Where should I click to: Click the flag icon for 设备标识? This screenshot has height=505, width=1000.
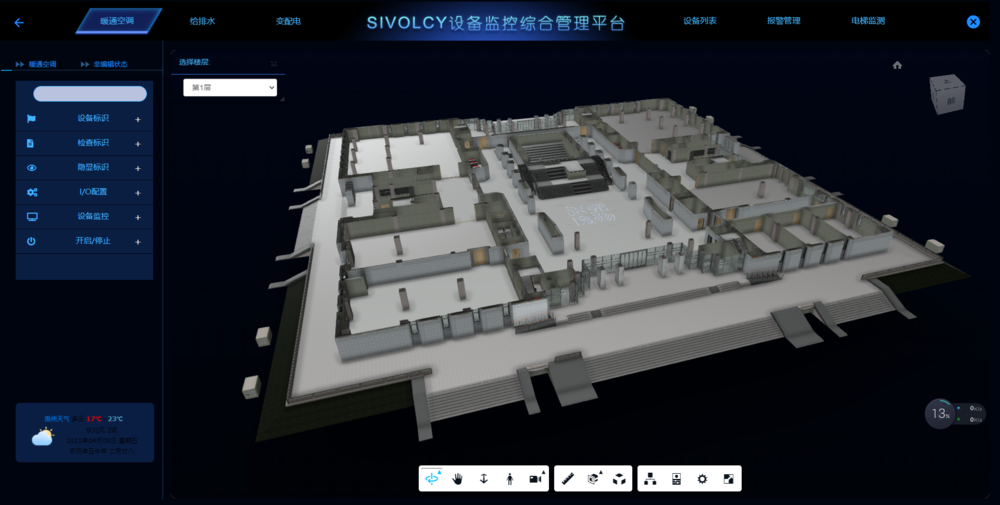31,119
